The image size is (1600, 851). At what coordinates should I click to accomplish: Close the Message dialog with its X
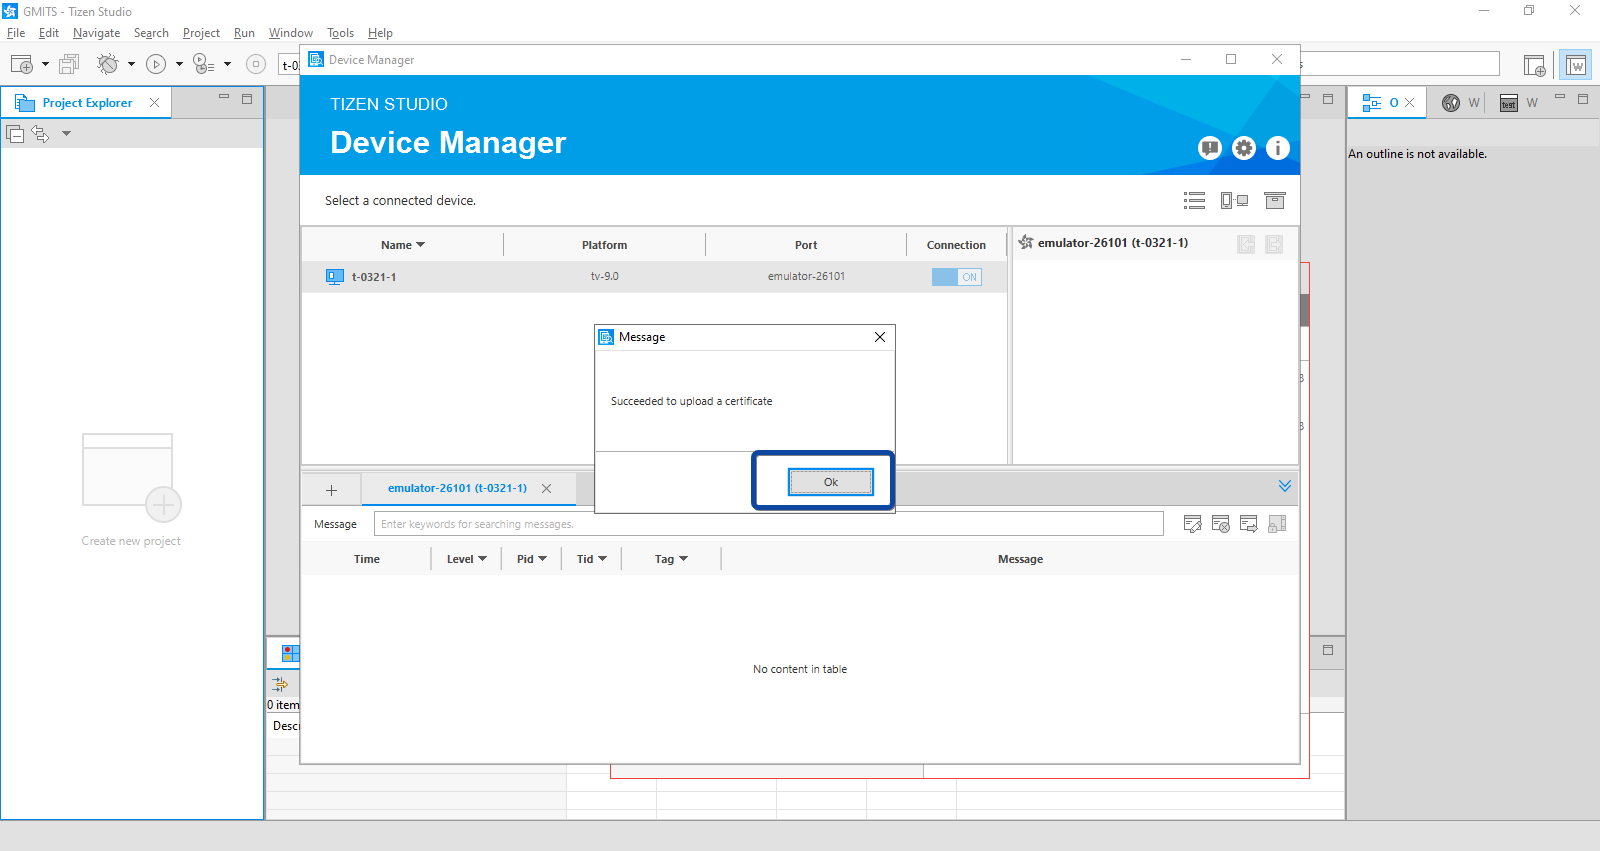[x=880, y=337]
